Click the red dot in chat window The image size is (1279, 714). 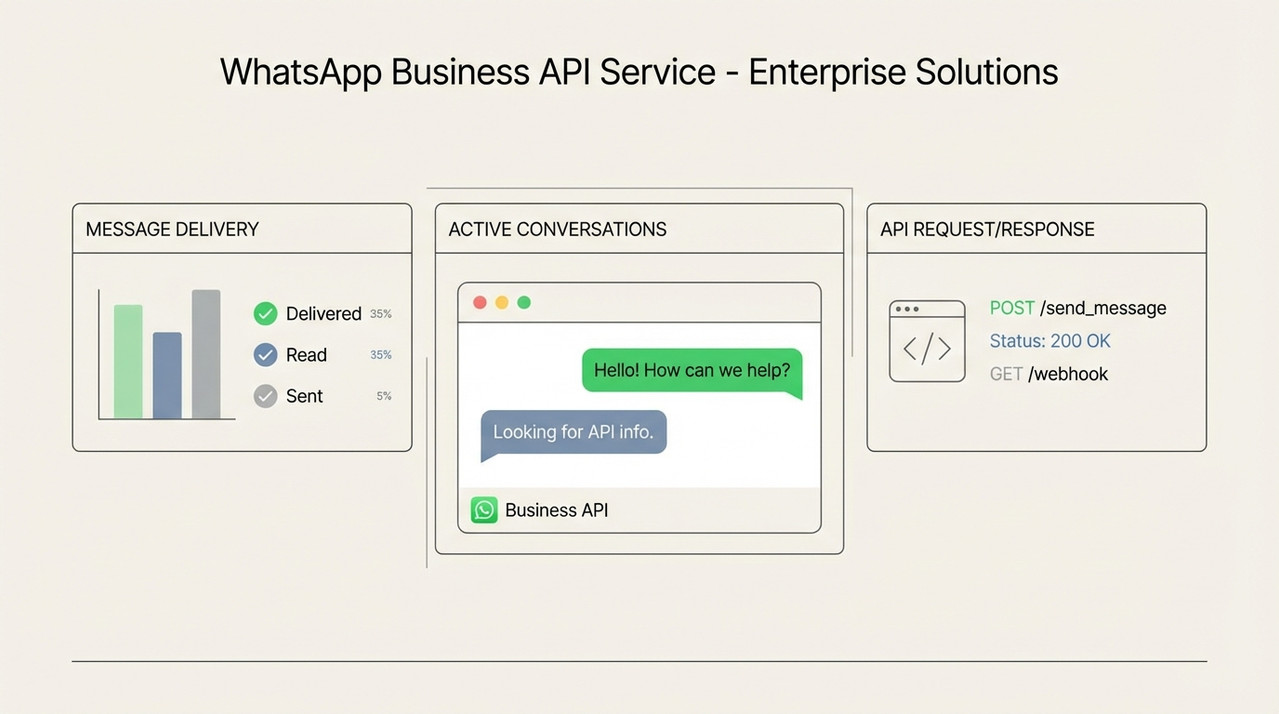(480, 302)
